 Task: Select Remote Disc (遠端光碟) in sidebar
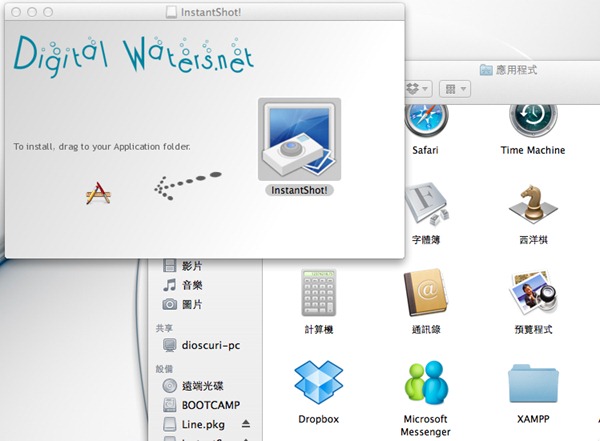[x=205, y=385]
